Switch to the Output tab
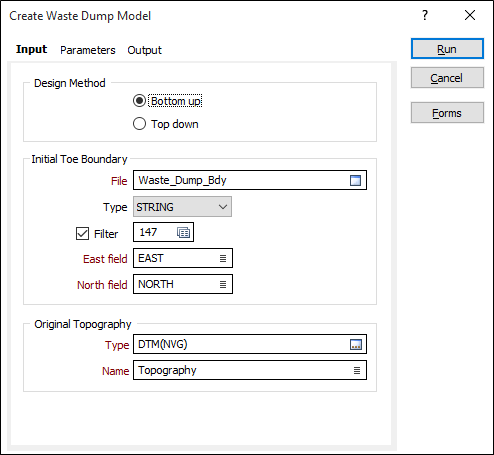Screen dimensions: 494x455 pos(144,50)
